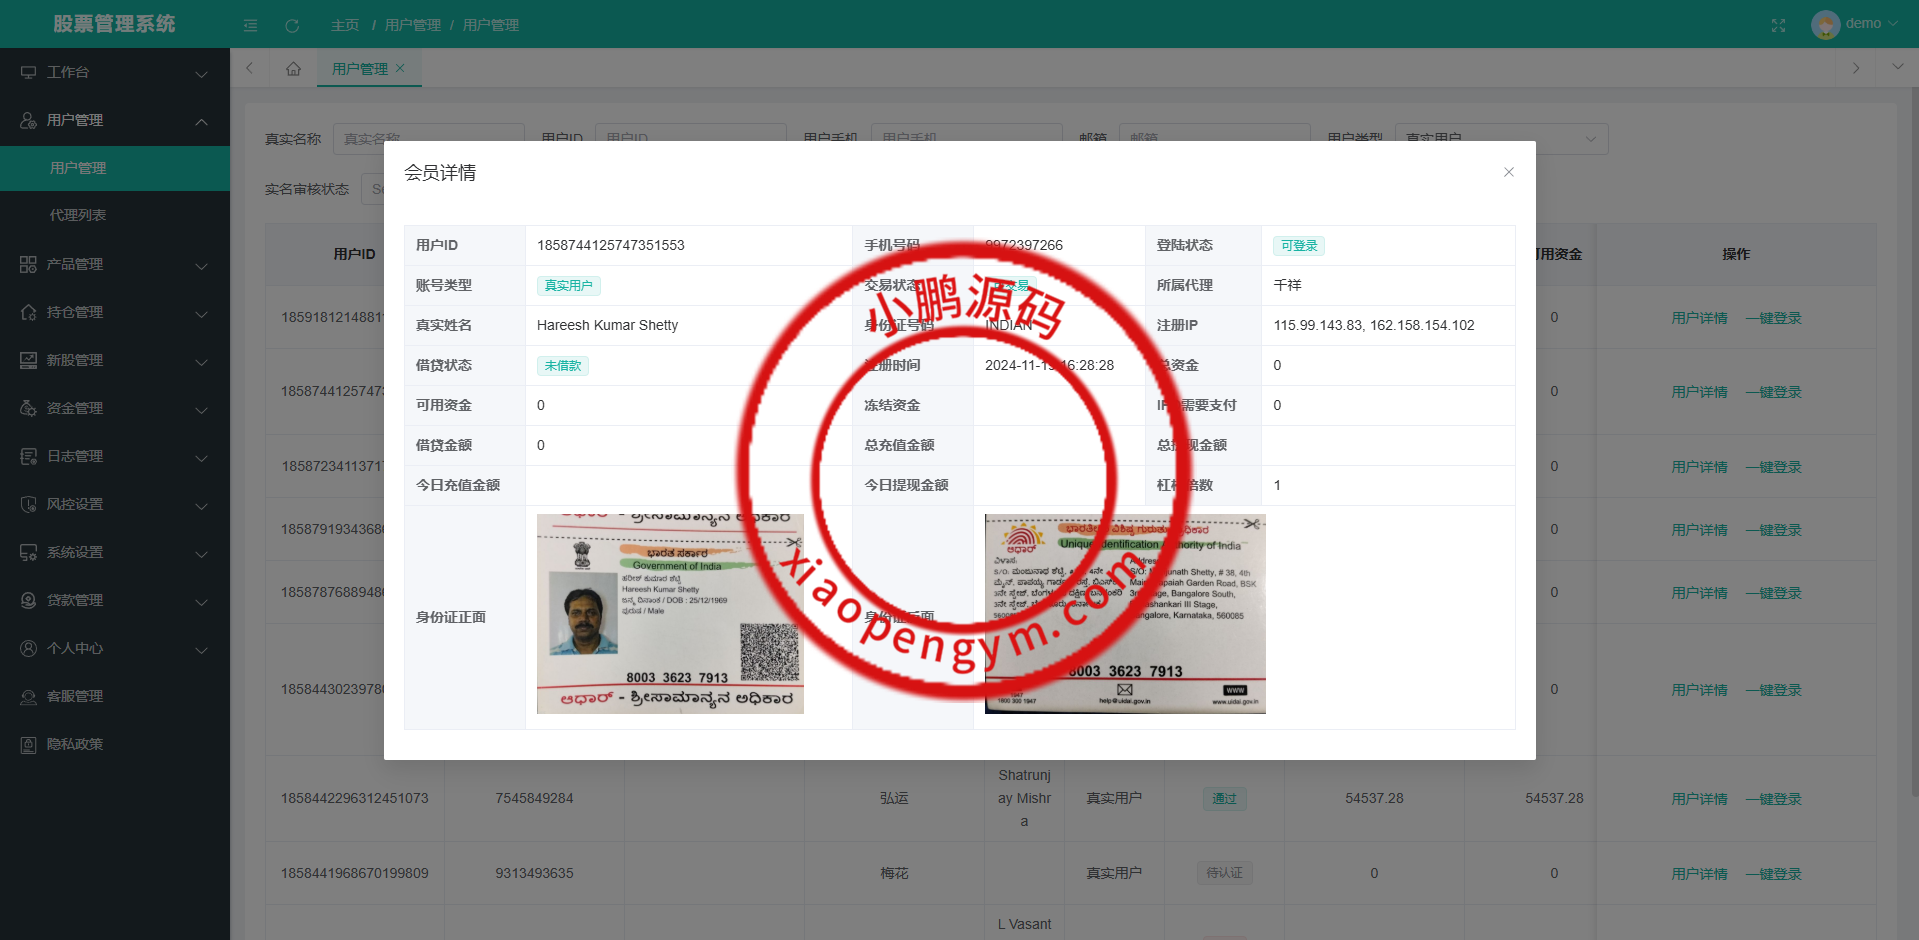
Task: Select 代理列表 in the sidebar
Action: click(x=78, y=215)
